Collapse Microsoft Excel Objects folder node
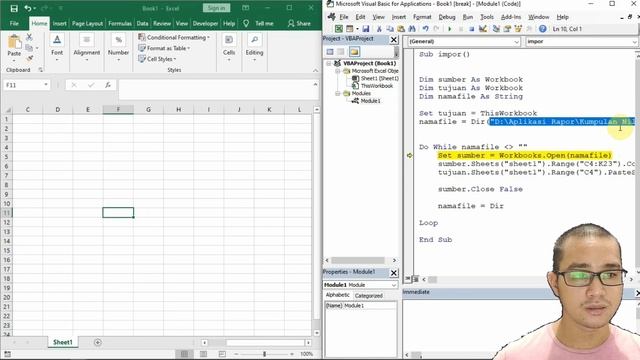Image resolution: width=640 pixels, height=360 pixels. tap(338, 71)
